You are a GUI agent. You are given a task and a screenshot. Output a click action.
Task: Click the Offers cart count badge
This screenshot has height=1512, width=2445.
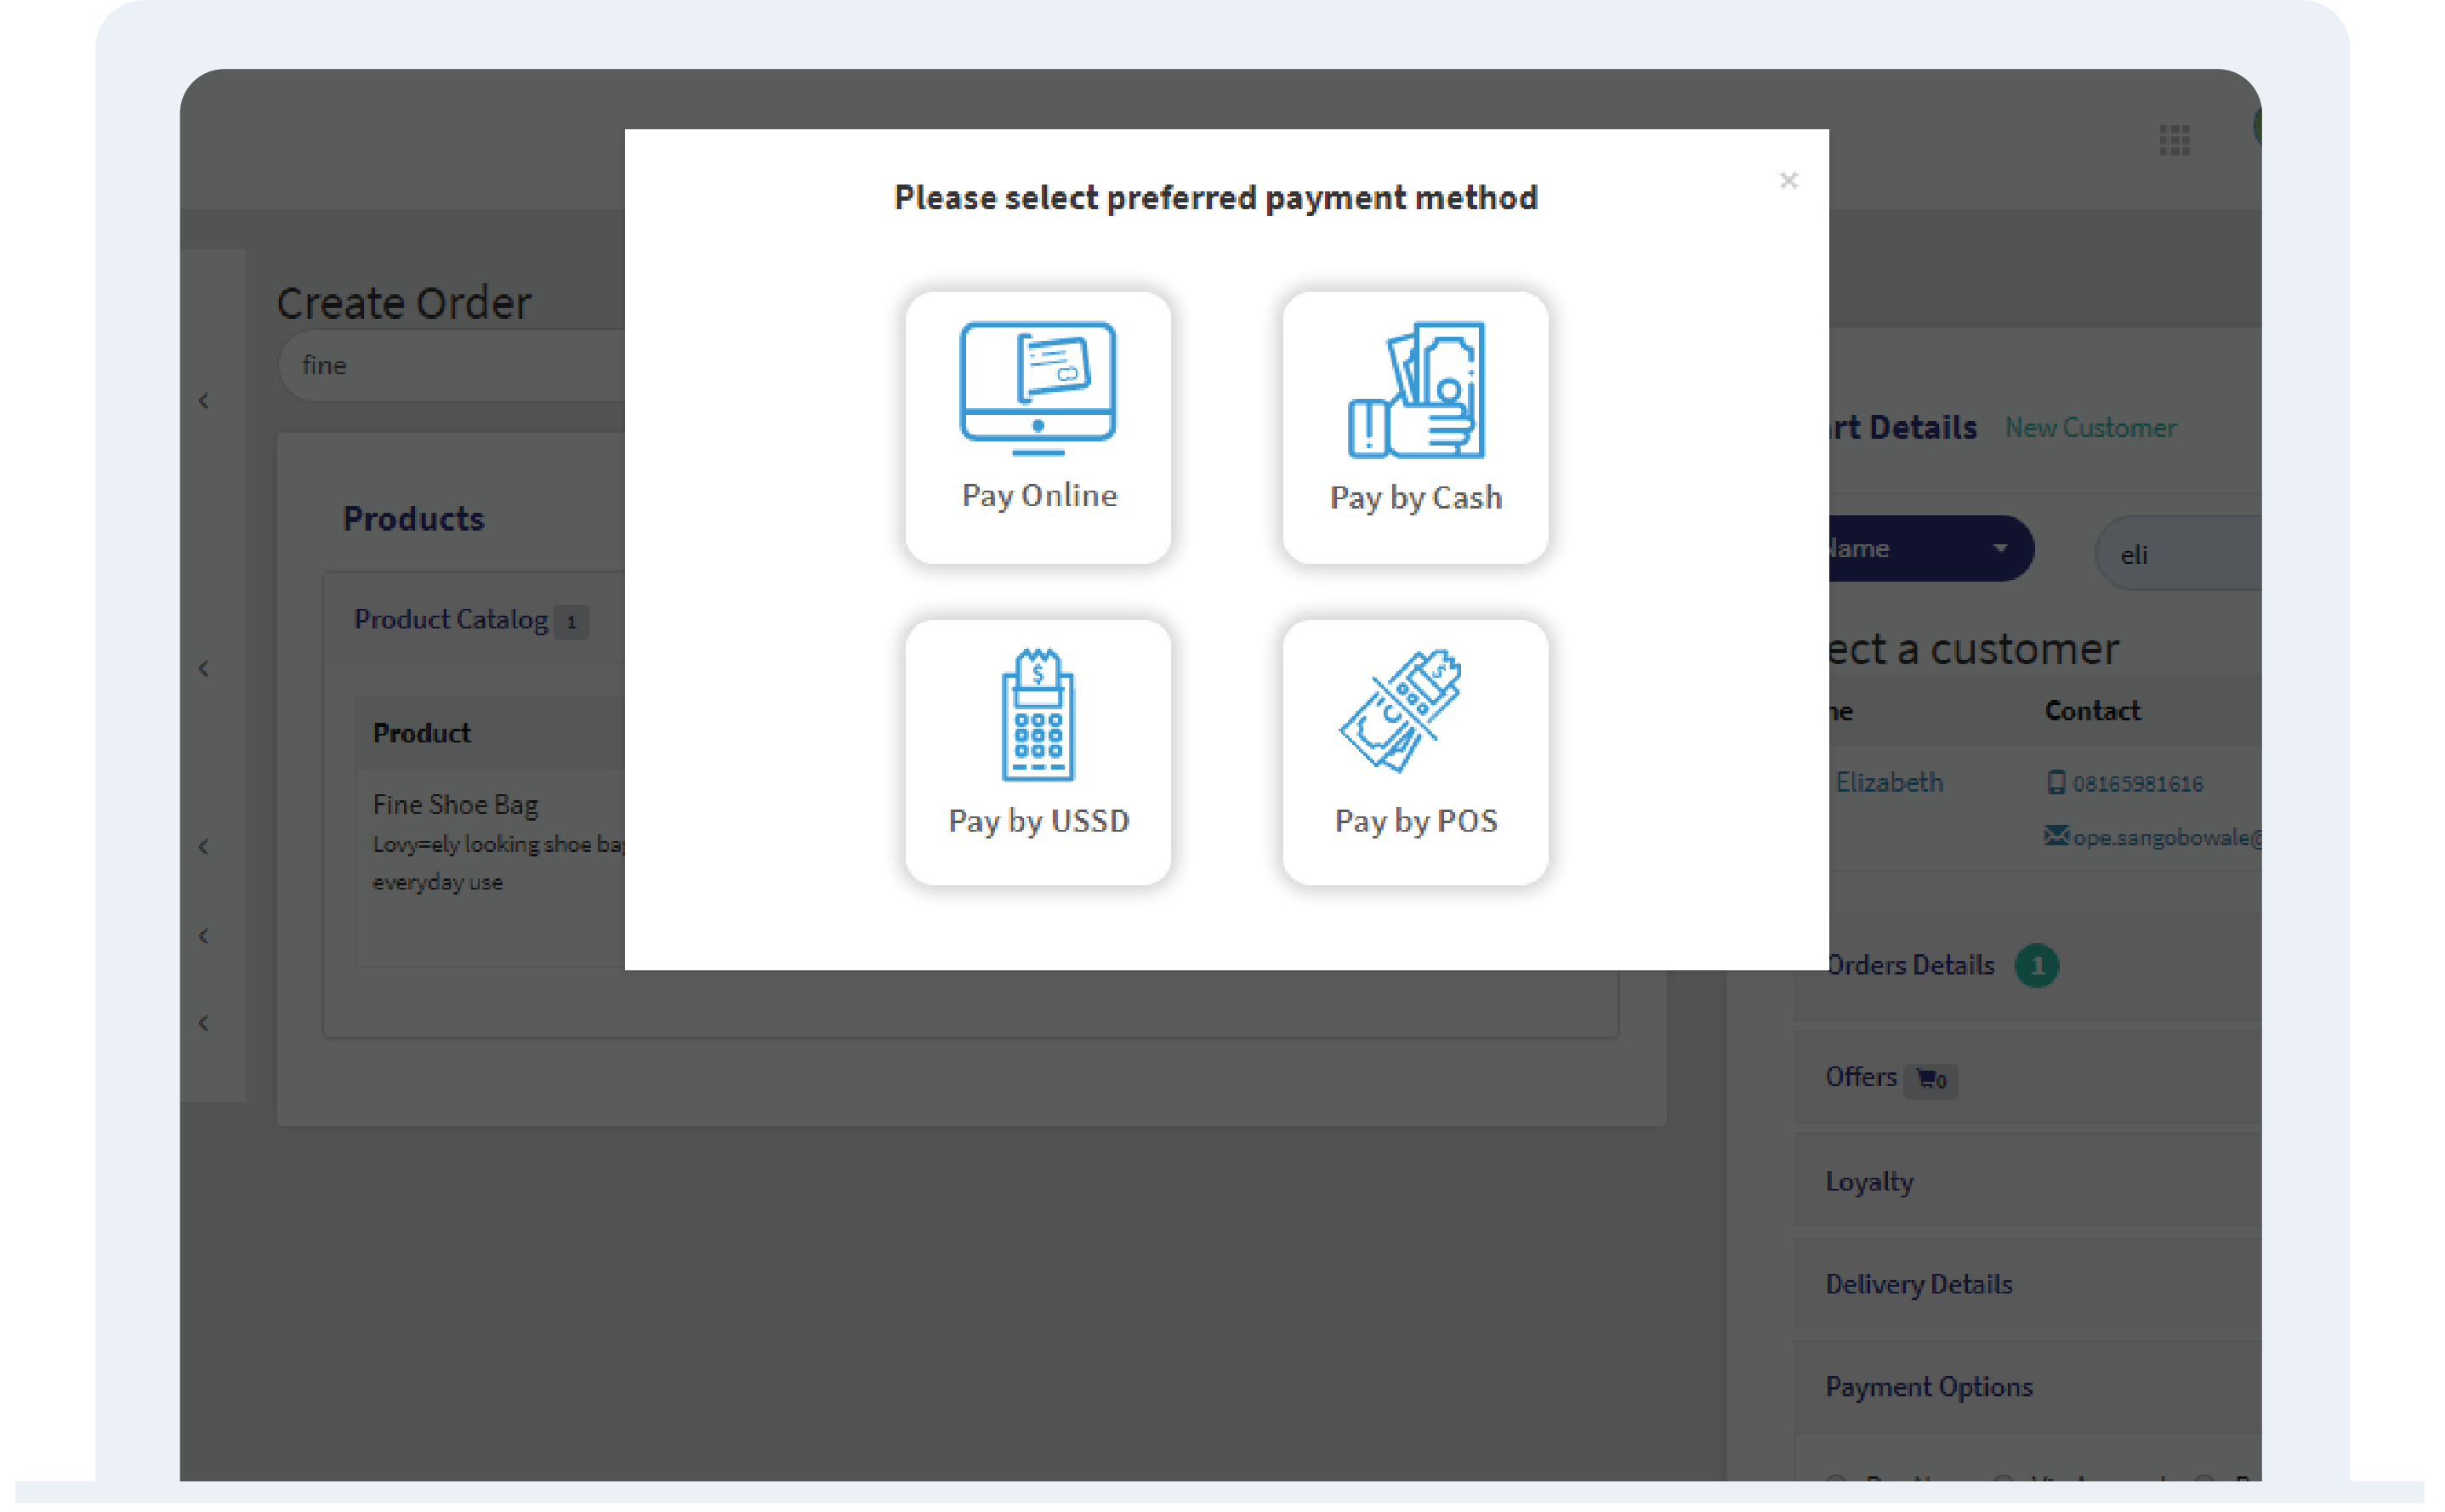pyautogui.click(x=1930, y=1080)
